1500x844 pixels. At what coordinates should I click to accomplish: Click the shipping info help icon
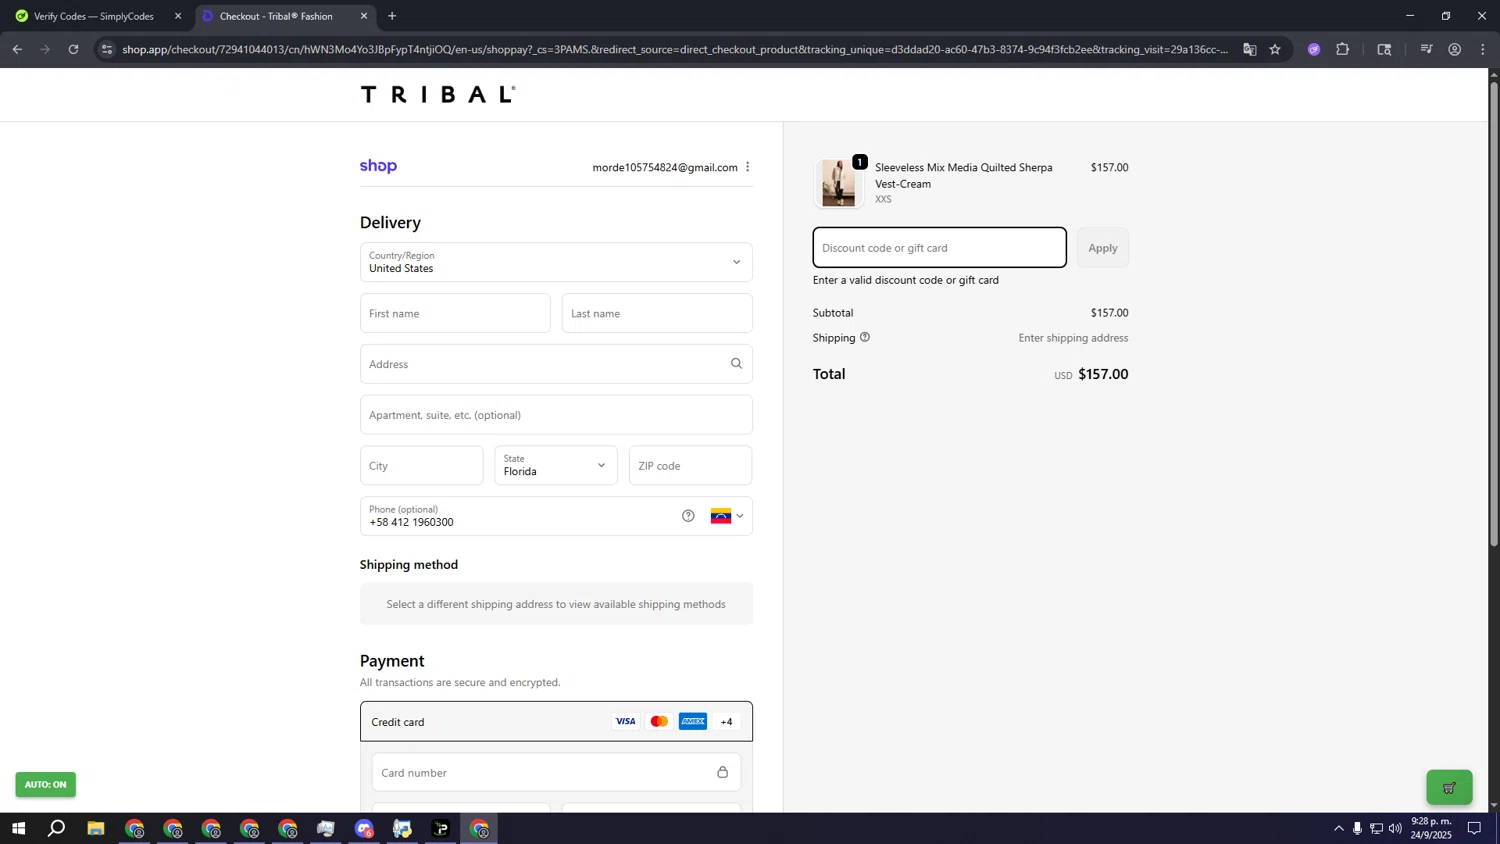865,337
